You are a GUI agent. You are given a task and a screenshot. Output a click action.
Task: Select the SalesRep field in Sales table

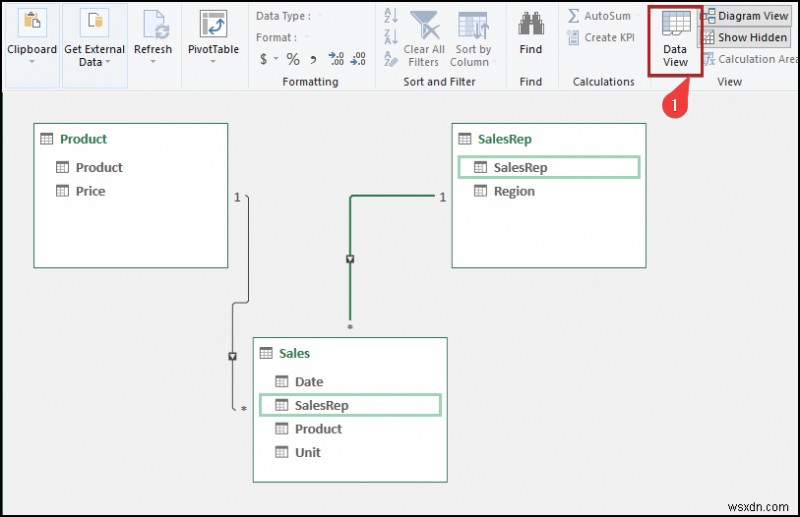click(x=350, y=405)
